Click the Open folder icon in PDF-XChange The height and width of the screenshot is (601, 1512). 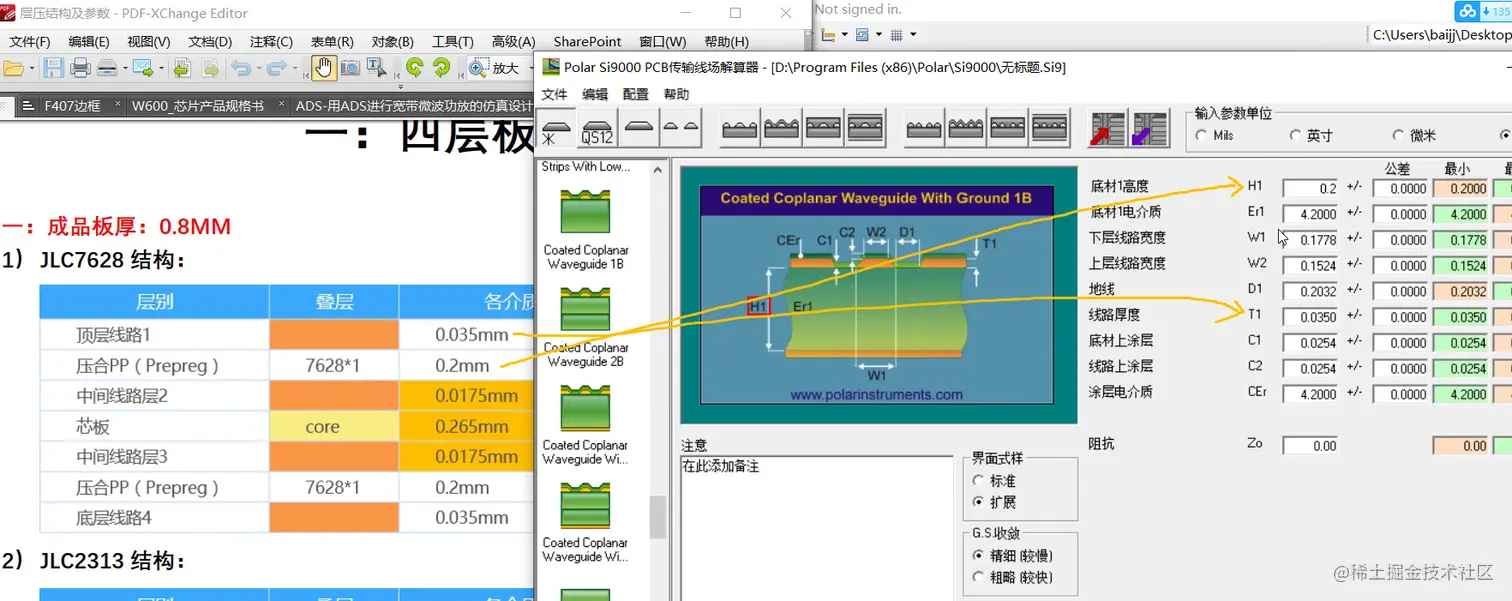click(13, 69)
